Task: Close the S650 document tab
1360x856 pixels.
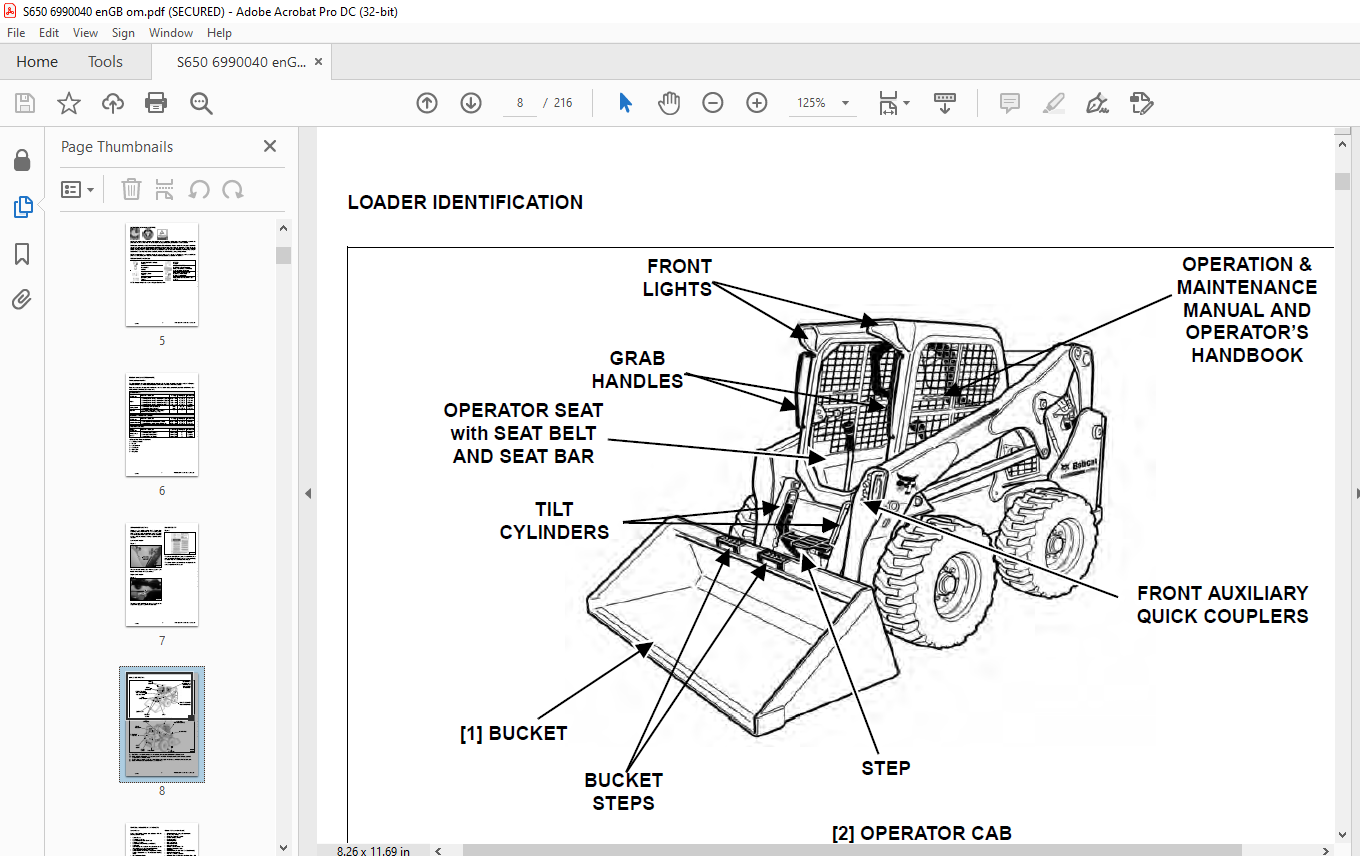Action: pos(318,62)
